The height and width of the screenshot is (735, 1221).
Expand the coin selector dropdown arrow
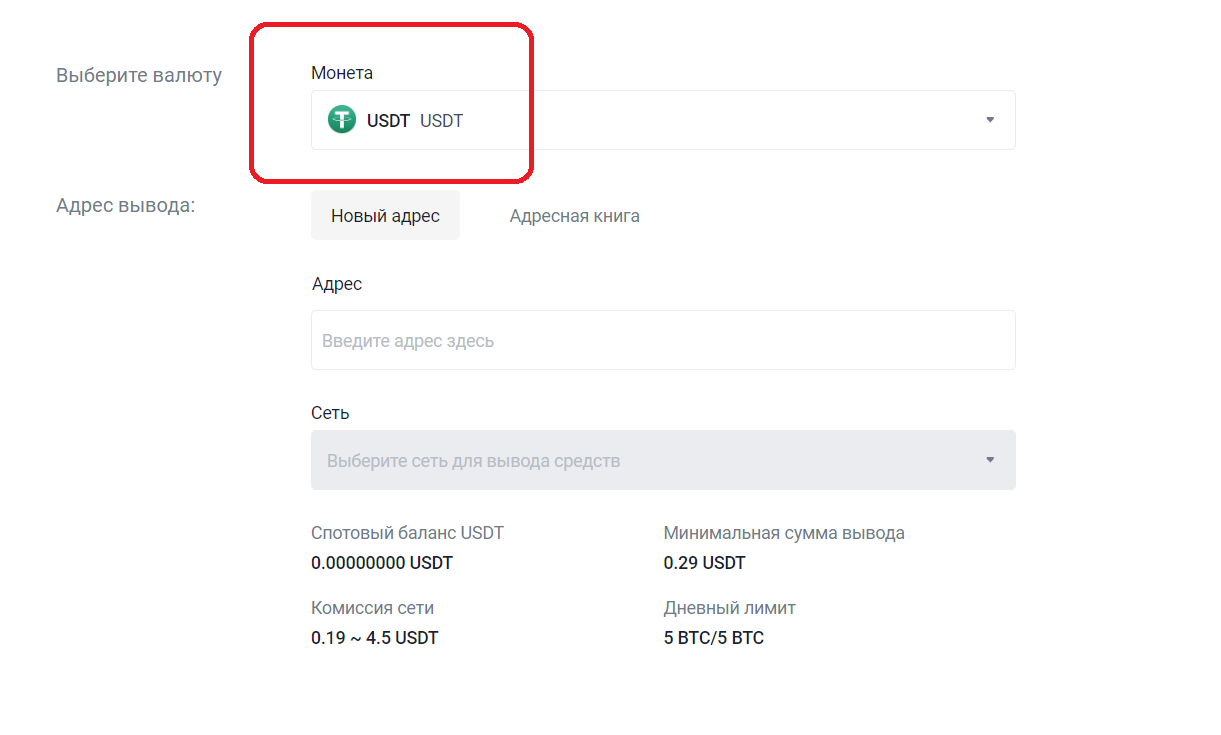(990, 120)
